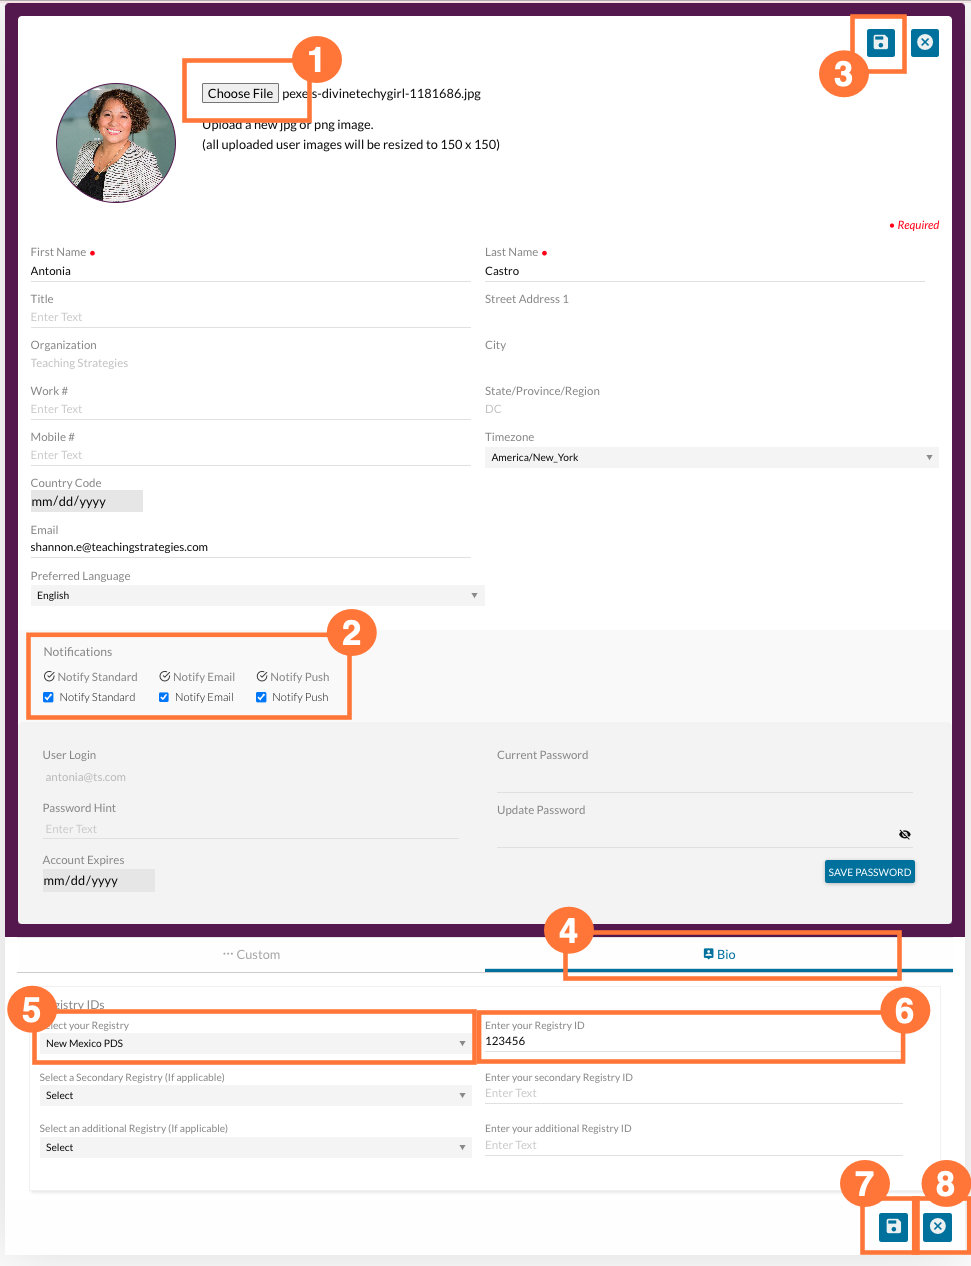This screenshot has height=1266, width=971.
Task: Select the Bio tab
Action: coord(719,955)
